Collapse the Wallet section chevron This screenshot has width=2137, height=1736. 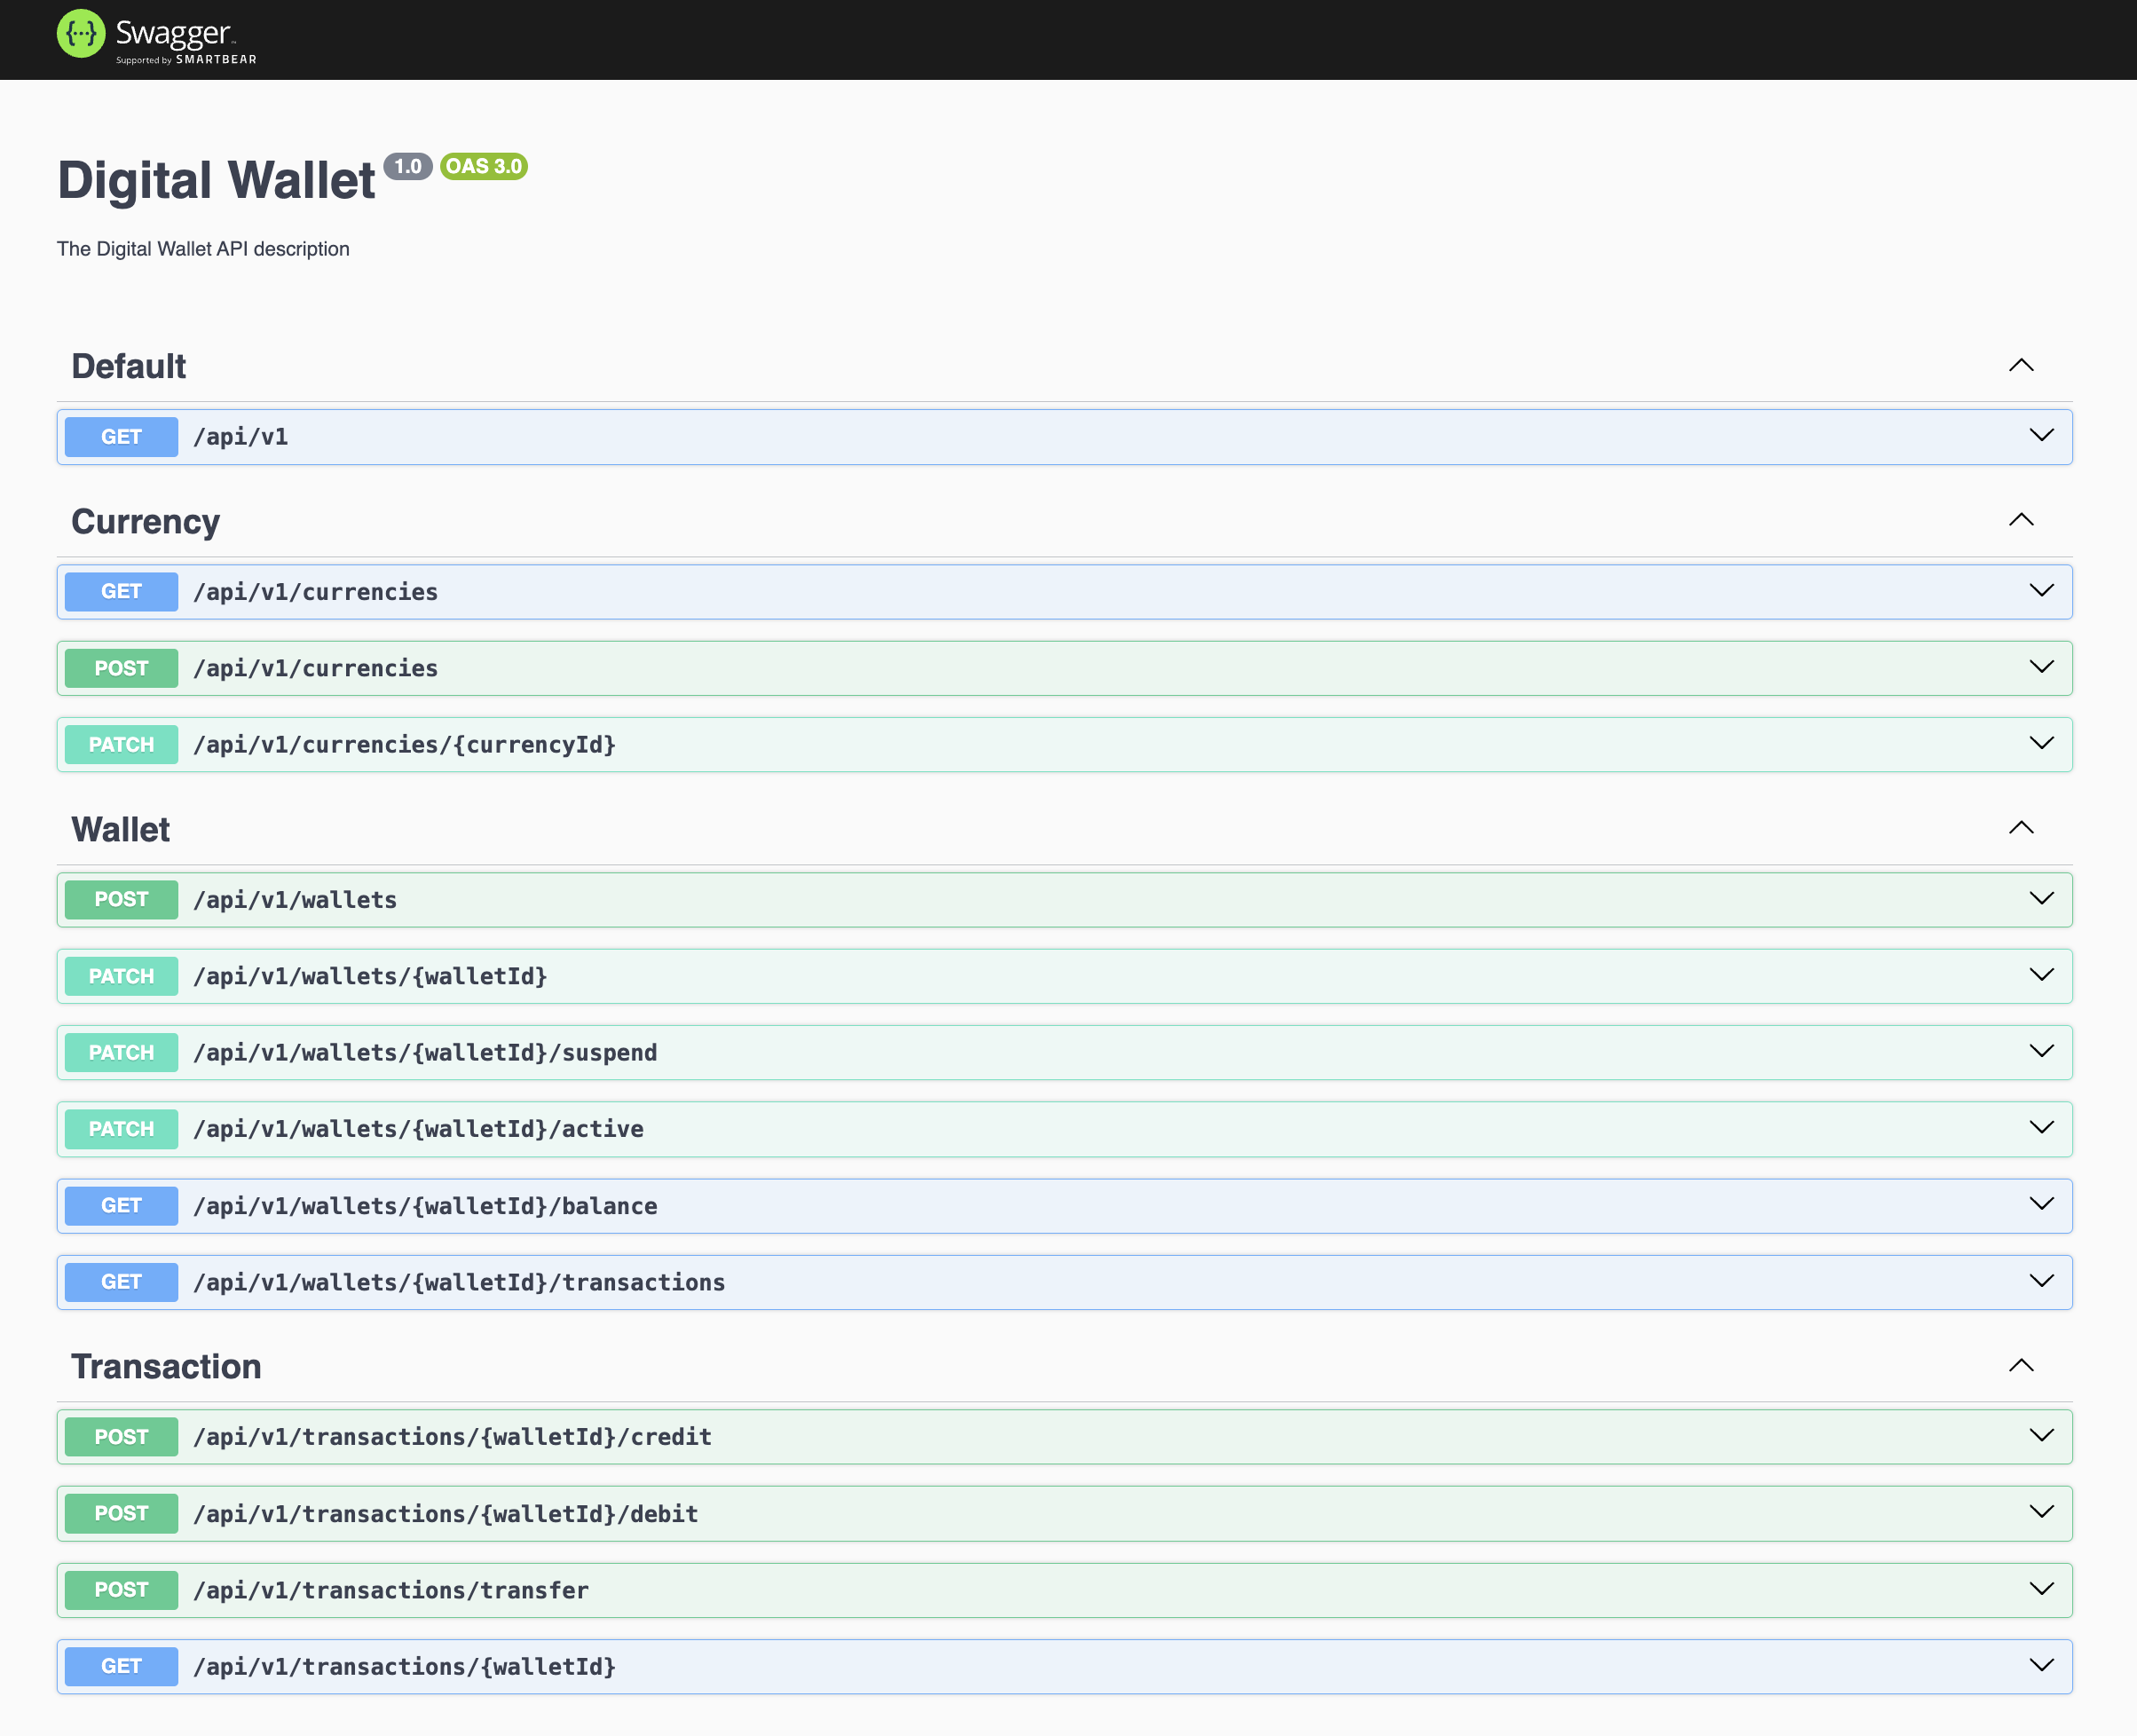coord(2021,828)
